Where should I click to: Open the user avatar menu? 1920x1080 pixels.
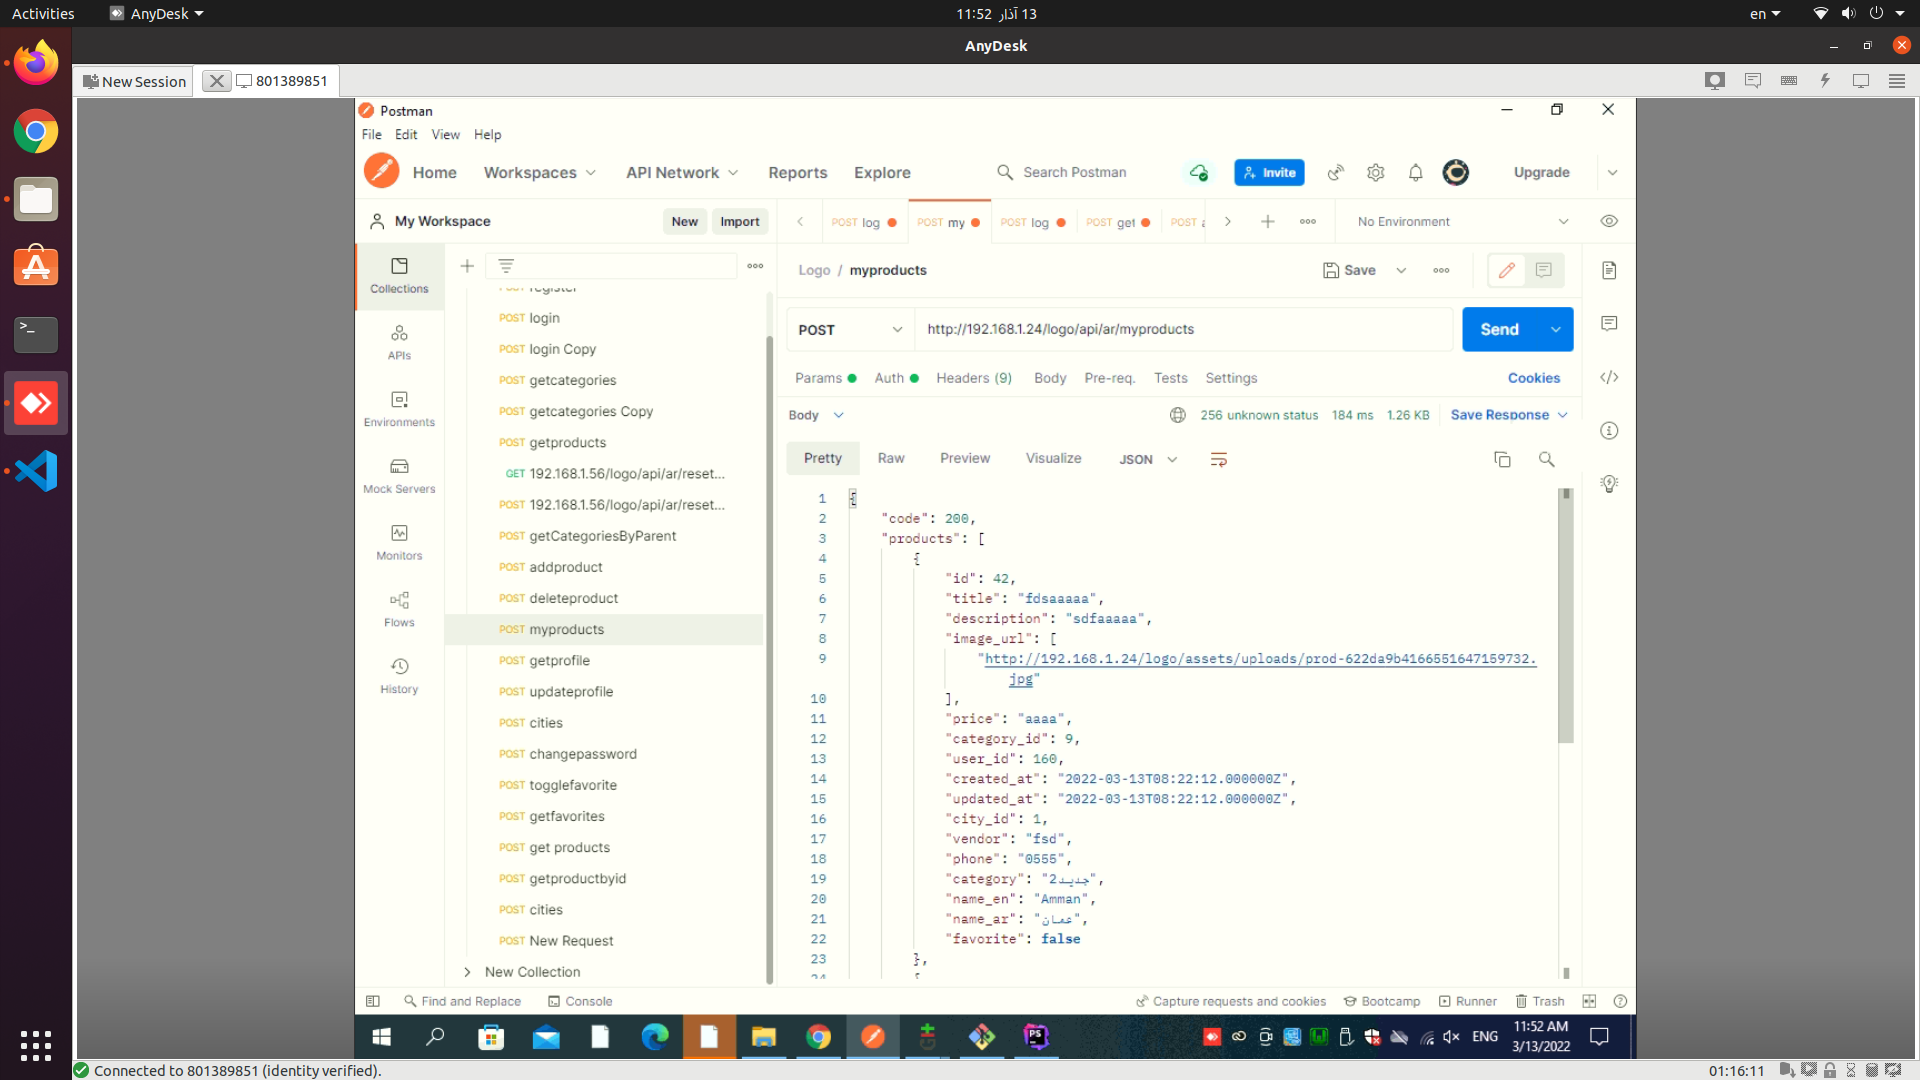(1456, 172)
